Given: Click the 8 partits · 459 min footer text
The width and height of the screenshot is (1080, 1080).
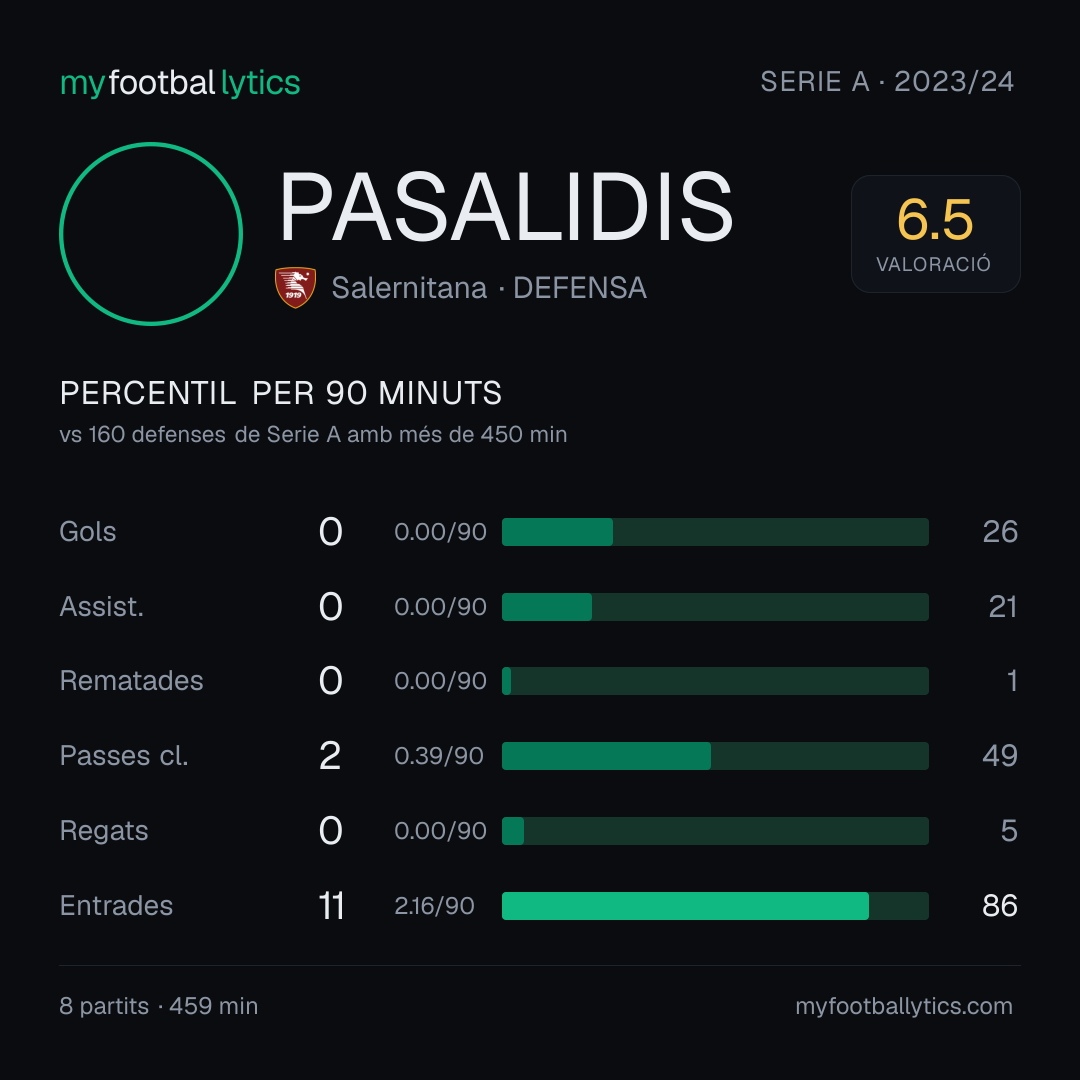Looking at the screenshot, I should 158,1006.
